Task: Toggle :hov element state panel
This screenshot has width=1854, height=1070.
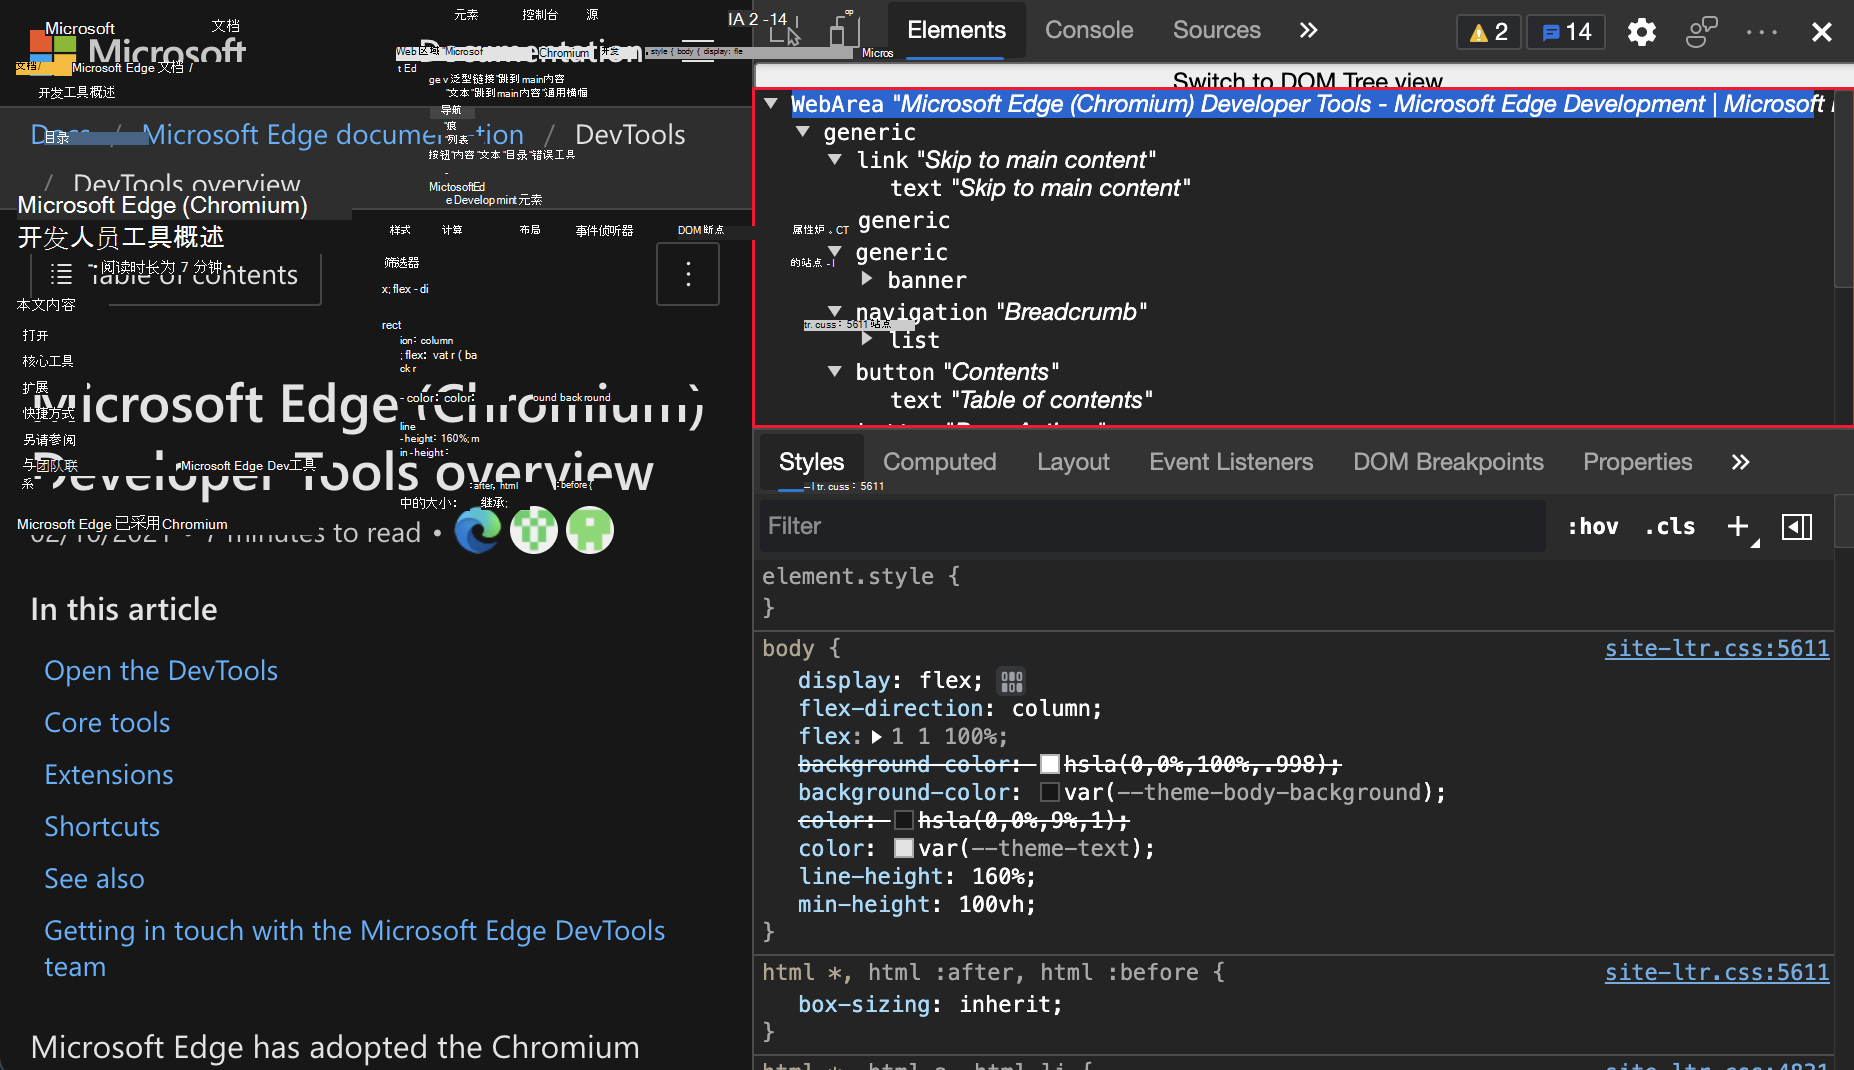Action: coord(1592,526)
